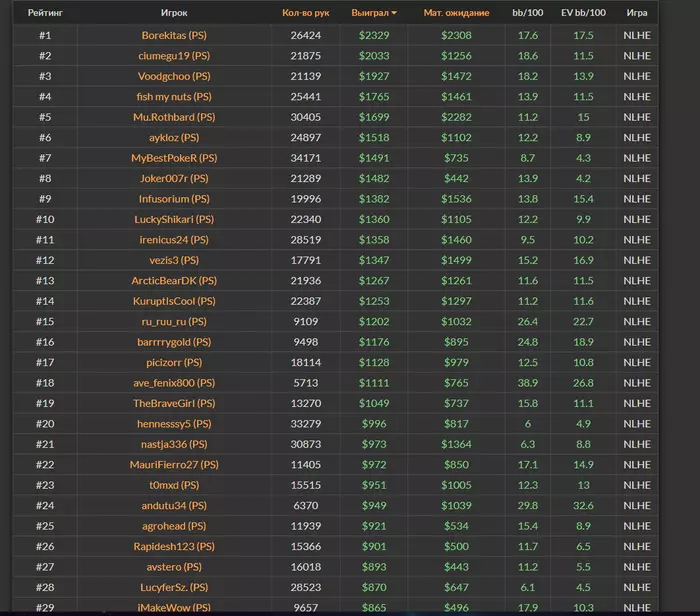Select rank cell #28
Image resolution: width=700 pixels, height=616 pixels.
45,587
